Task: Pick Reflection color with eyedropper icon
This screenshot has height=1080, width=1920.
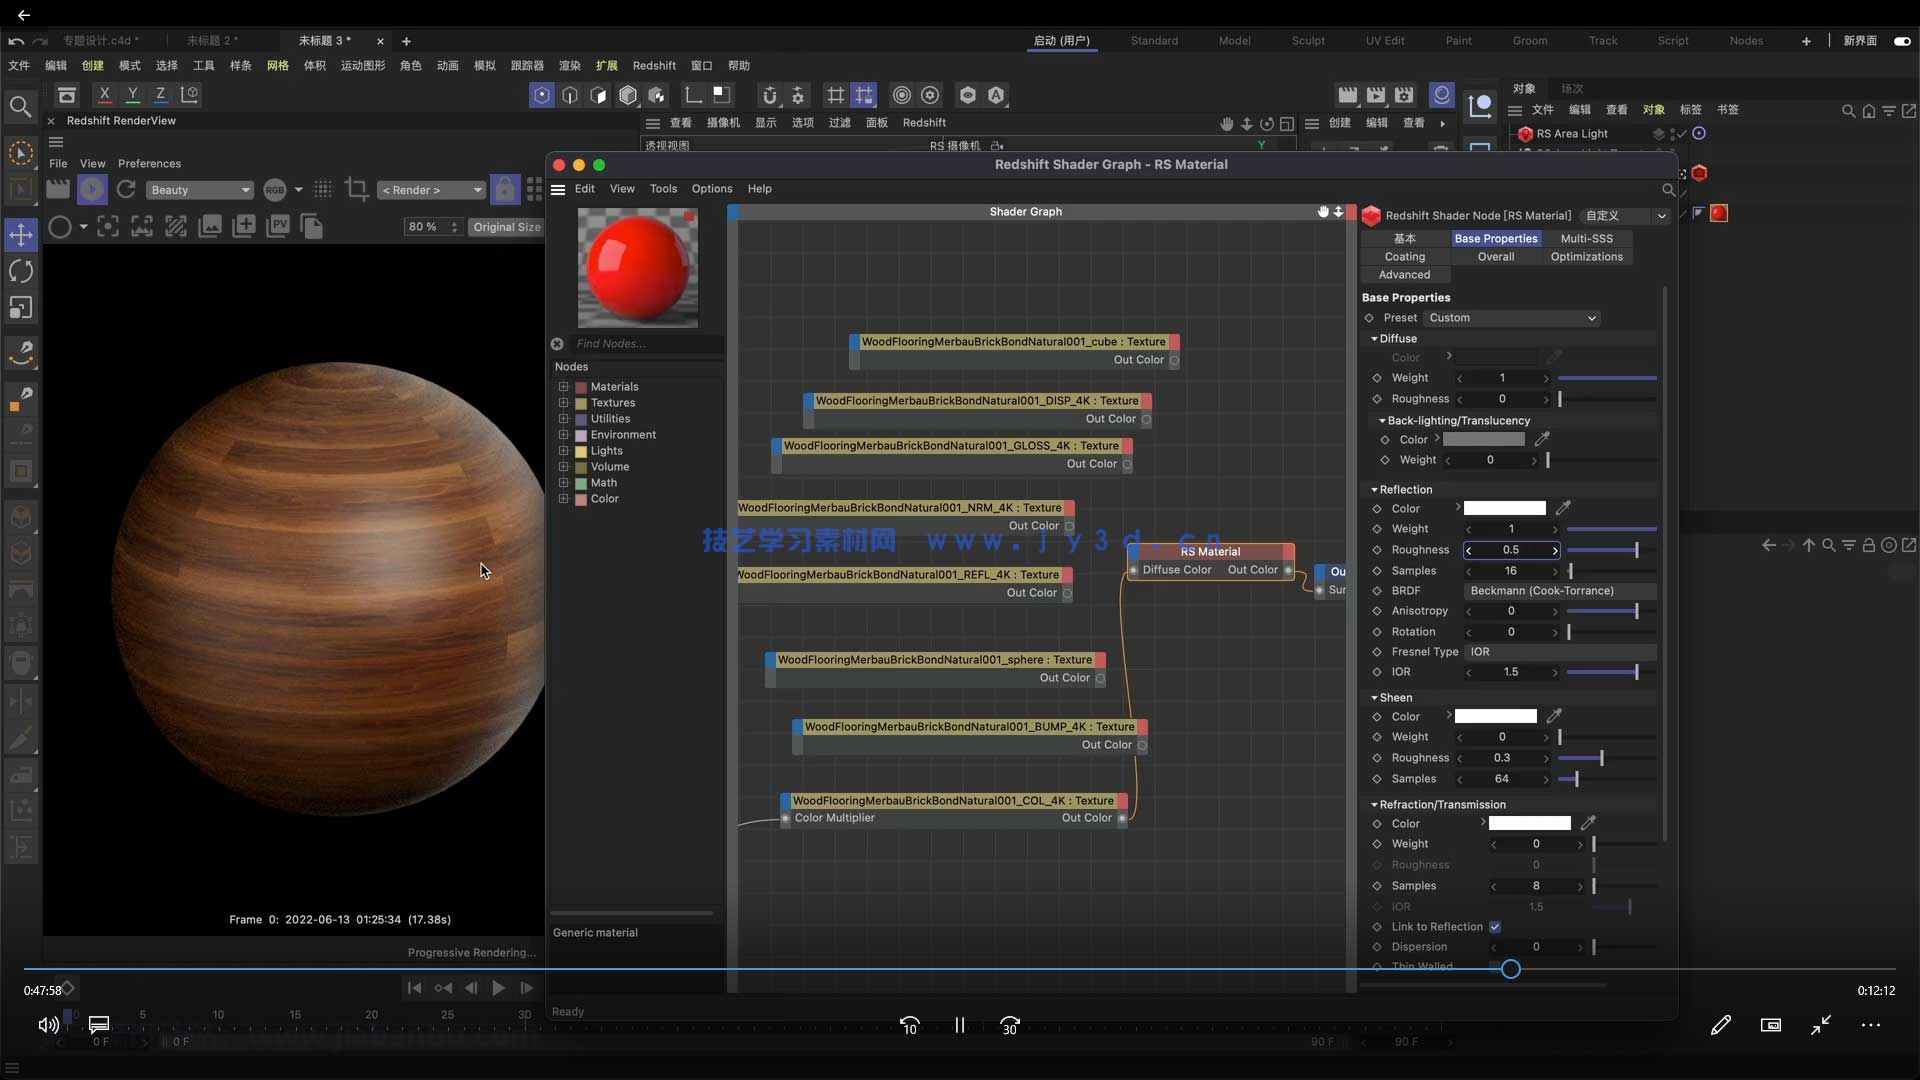Action: pos(1563,508)
